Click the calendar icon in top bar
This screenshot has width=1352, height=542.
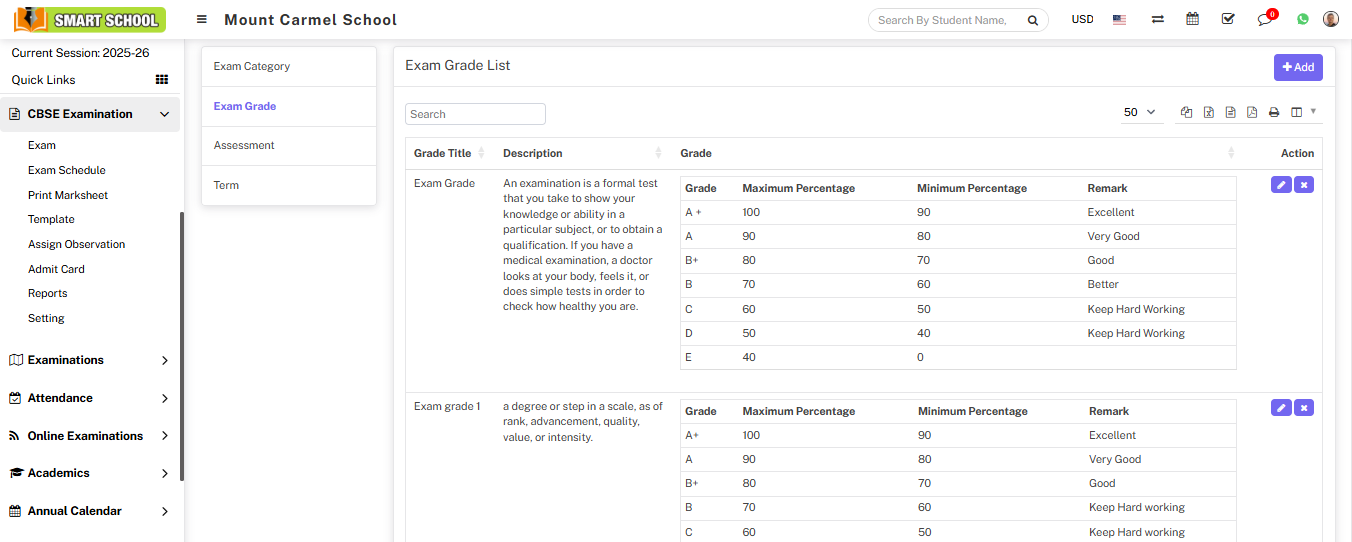pyautogui.click(x=1192, y=19)
